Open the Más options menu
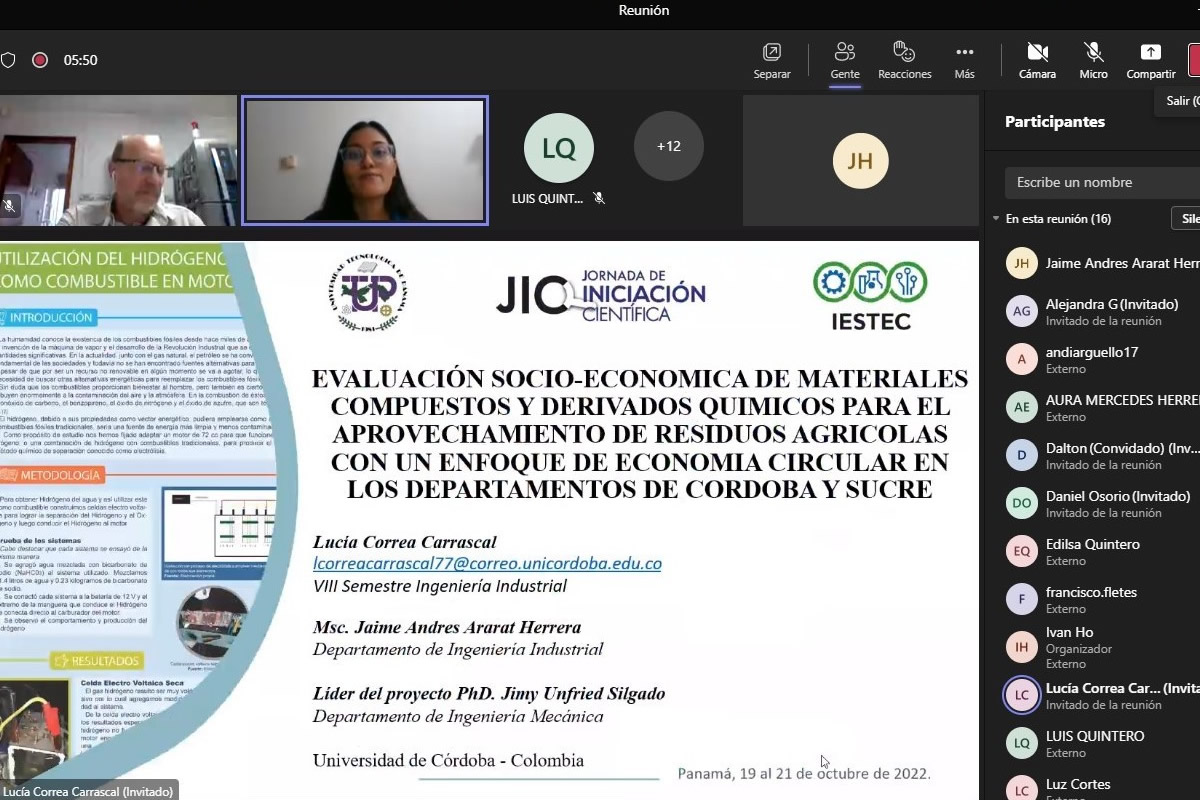Viewport: 1200px width, 800px height. click(964, 61)
